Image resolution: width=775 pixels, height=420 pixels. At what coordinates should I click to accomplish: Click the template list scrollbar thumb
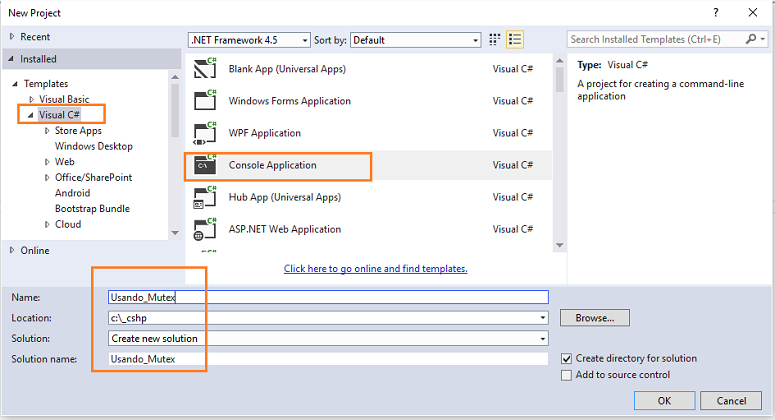tap(560, 80)
